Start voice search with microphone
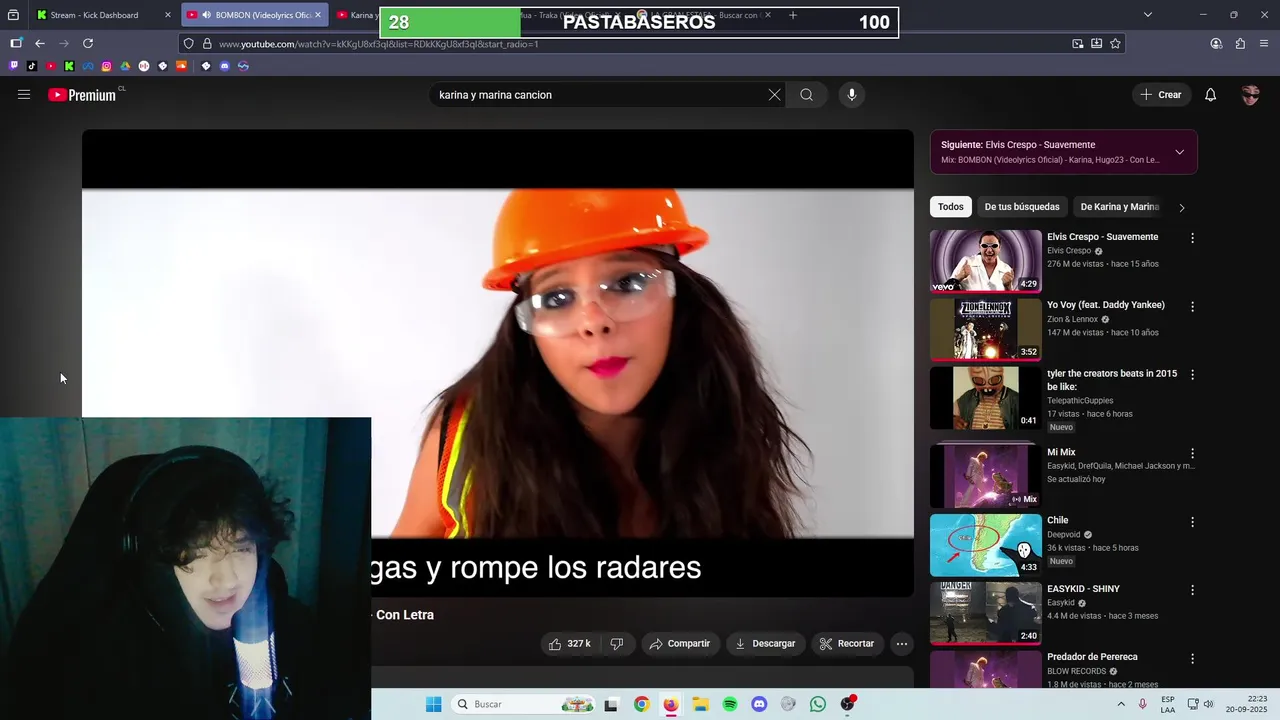 [x=851, y=95]
